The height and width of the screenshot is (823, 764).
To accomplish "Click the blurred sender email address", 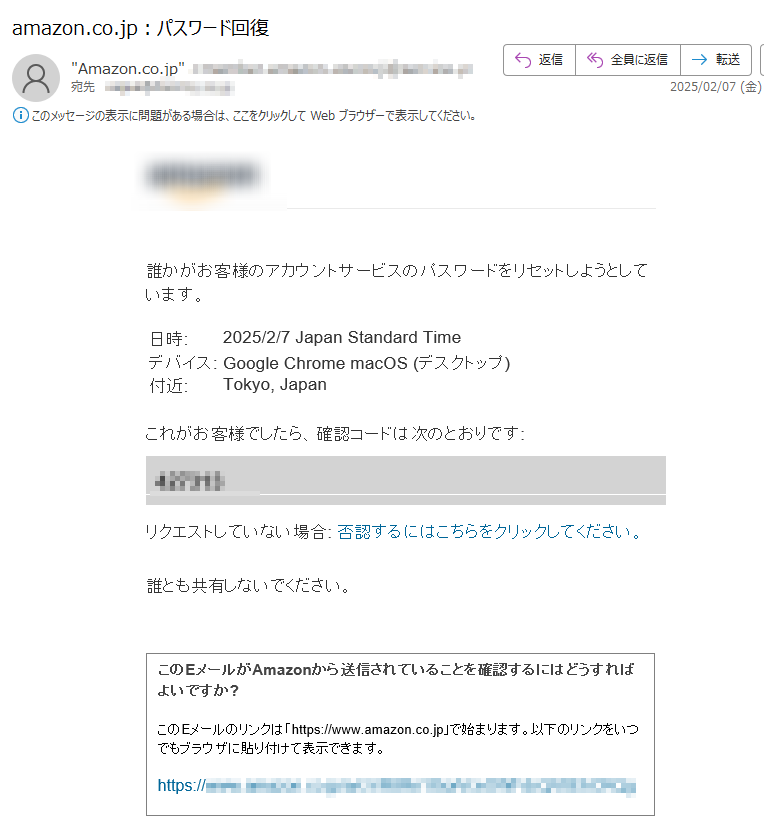I will pos(333,69).
